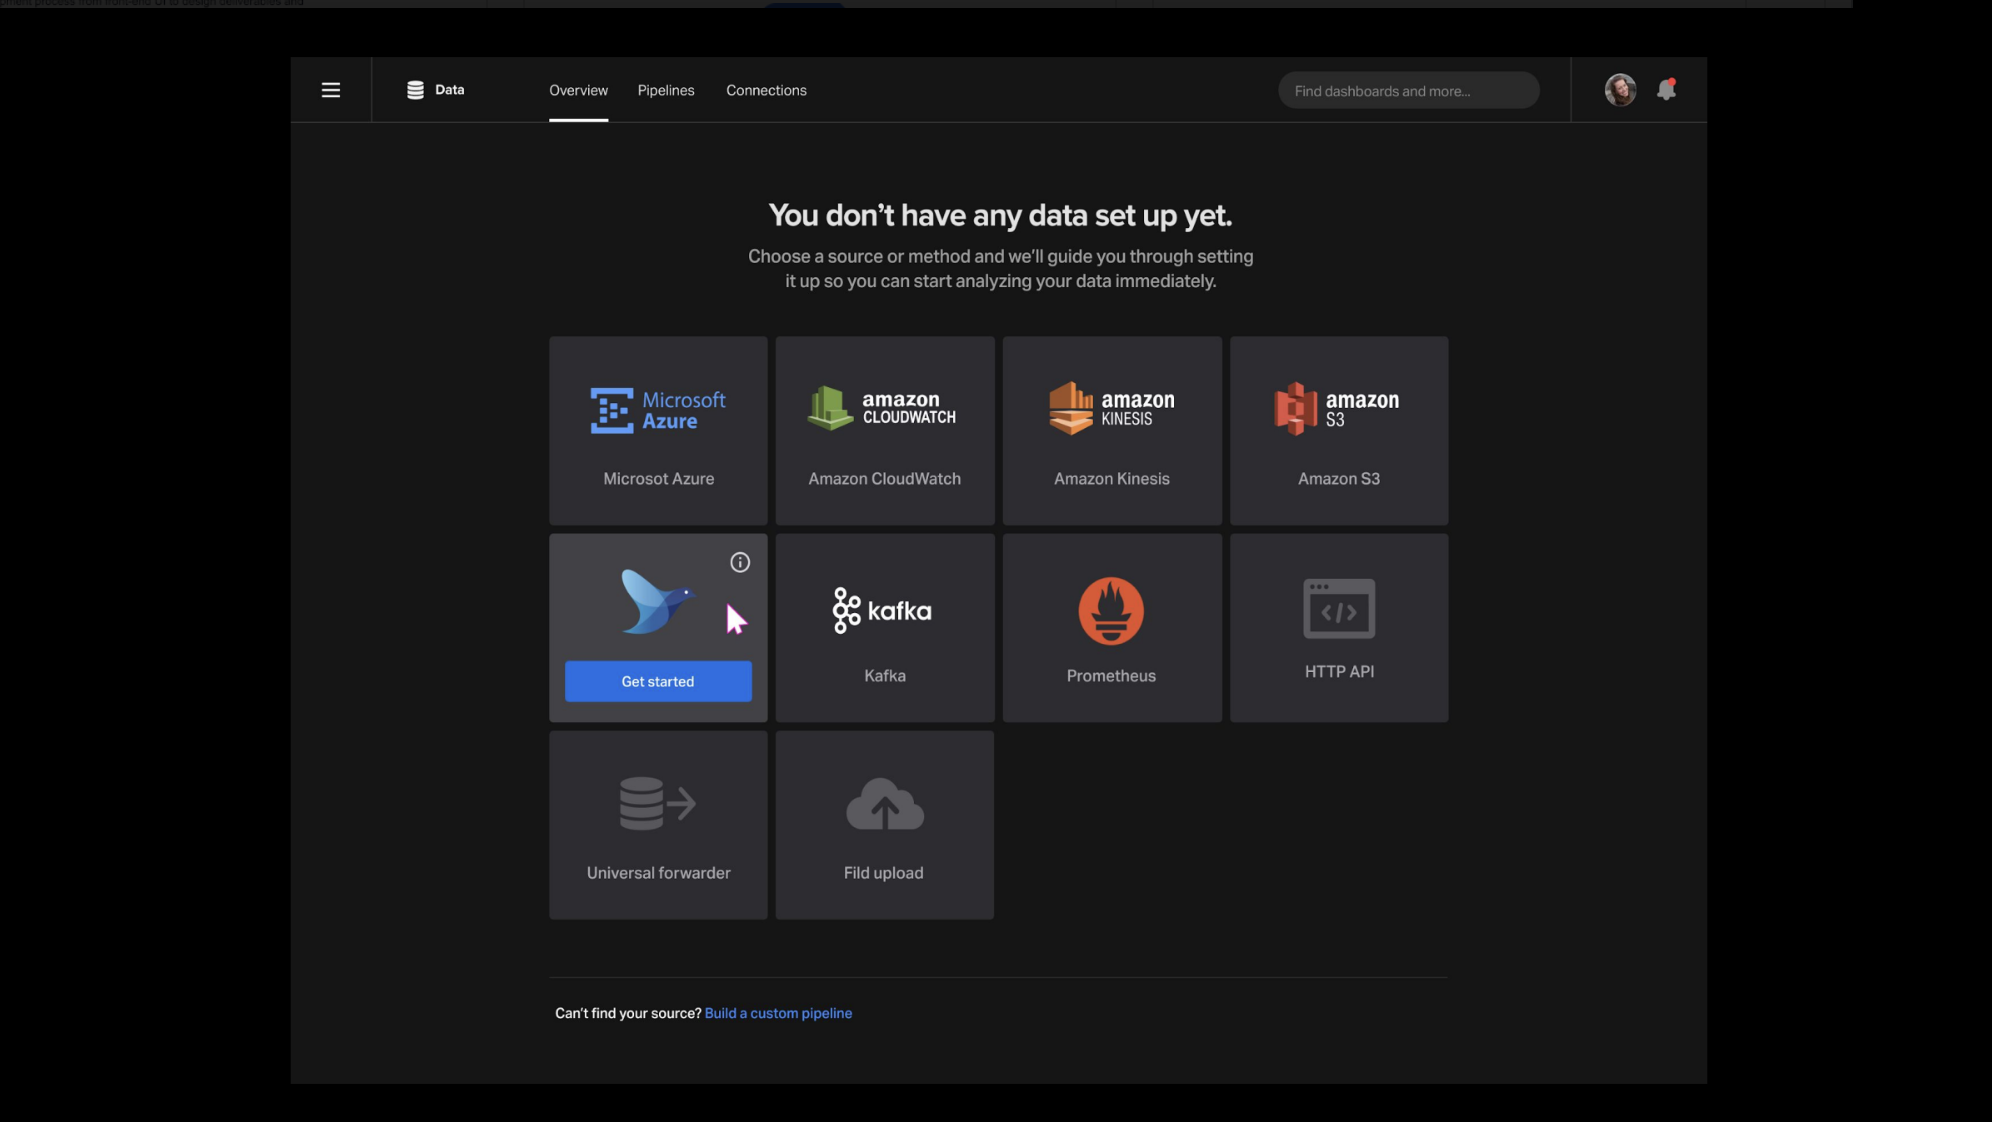Choose the Prometheus source tile
The width and height of the screenshot is (1992, 1122).
tap(1112, 628)
